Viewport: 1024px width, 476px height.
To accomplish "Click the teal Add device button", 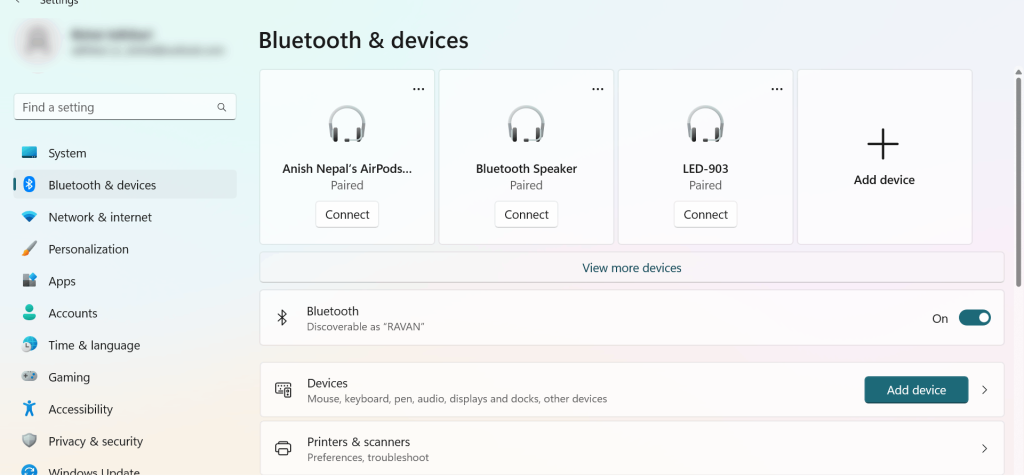I will pos(916,390).
